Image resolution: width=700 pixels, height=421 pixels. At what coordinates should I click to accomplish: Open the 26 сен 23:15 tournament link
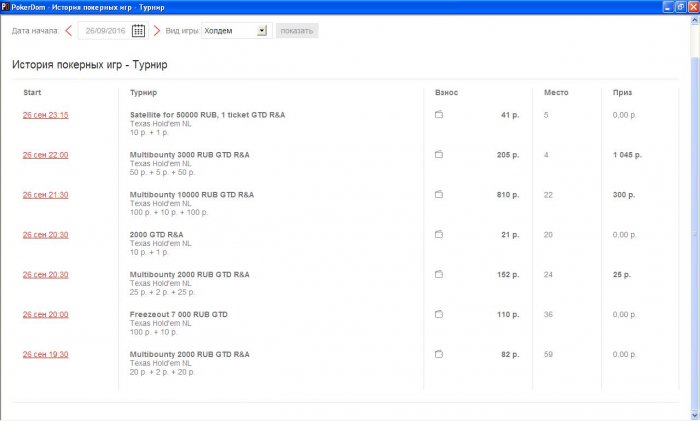(46, 115)
